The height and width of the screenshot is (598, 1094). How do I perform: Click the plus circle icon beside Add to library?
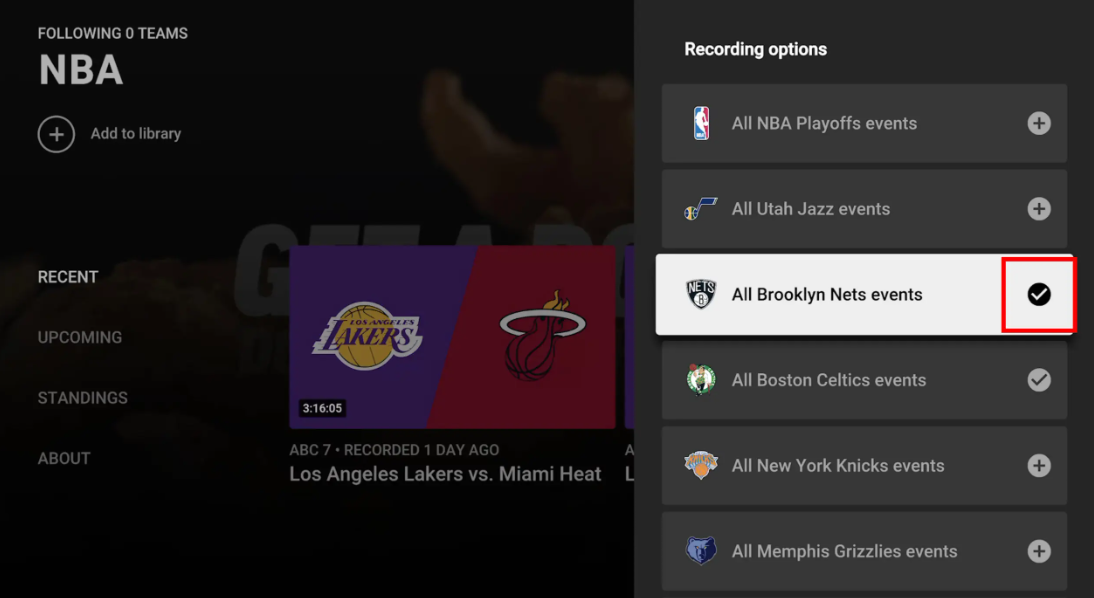click(57, 134)
